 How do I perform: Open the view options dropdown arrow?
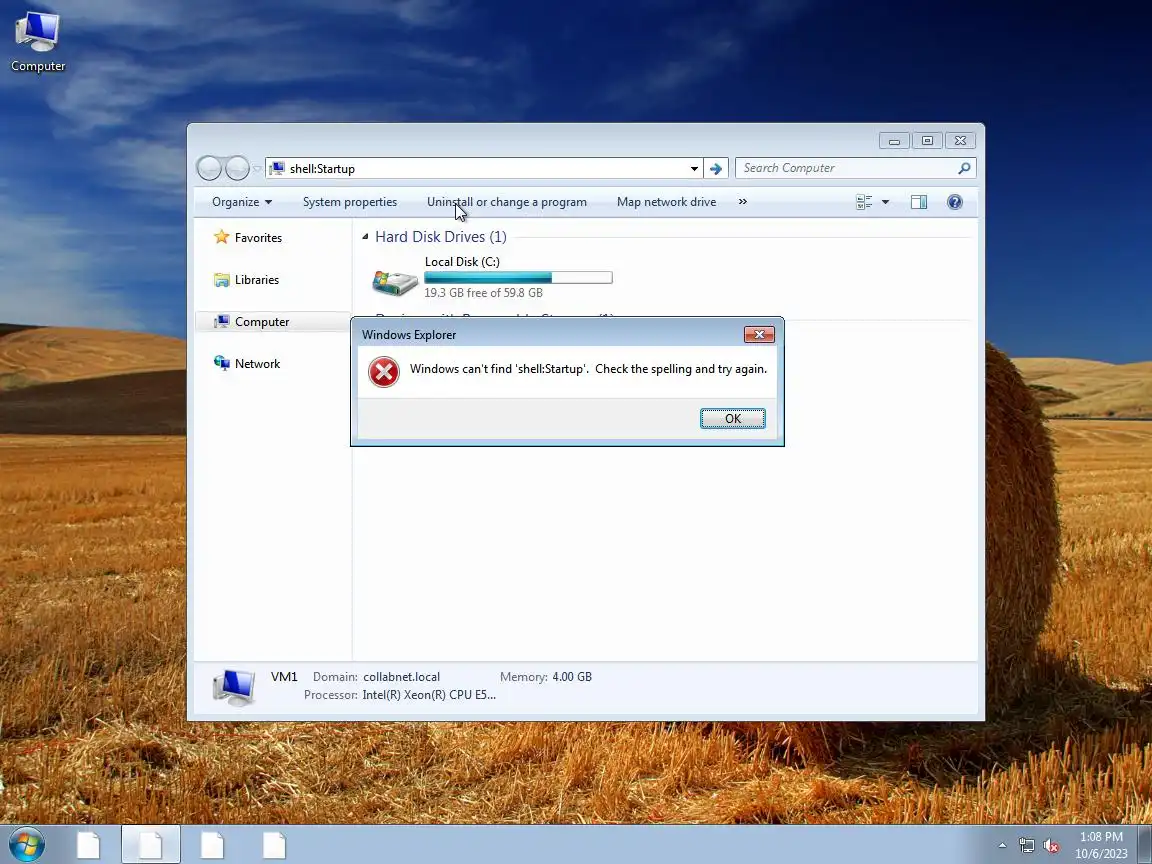885,202
